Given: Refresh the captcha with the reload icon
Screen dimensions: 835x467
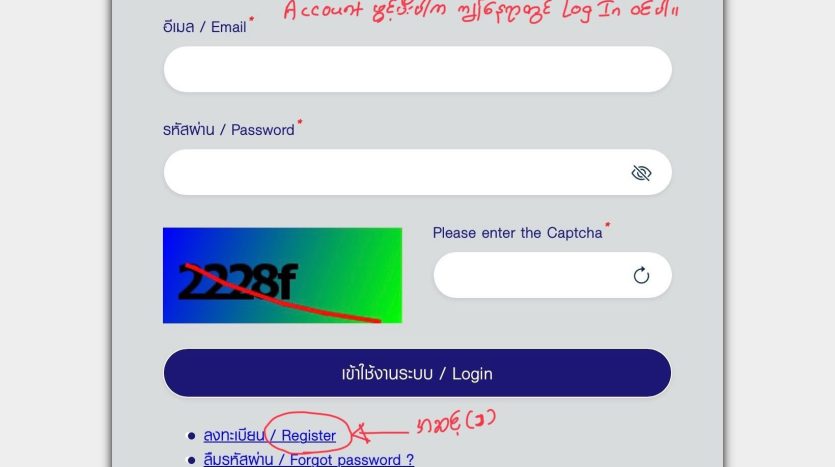Looking at the screenshot, I should click(641, 275).
